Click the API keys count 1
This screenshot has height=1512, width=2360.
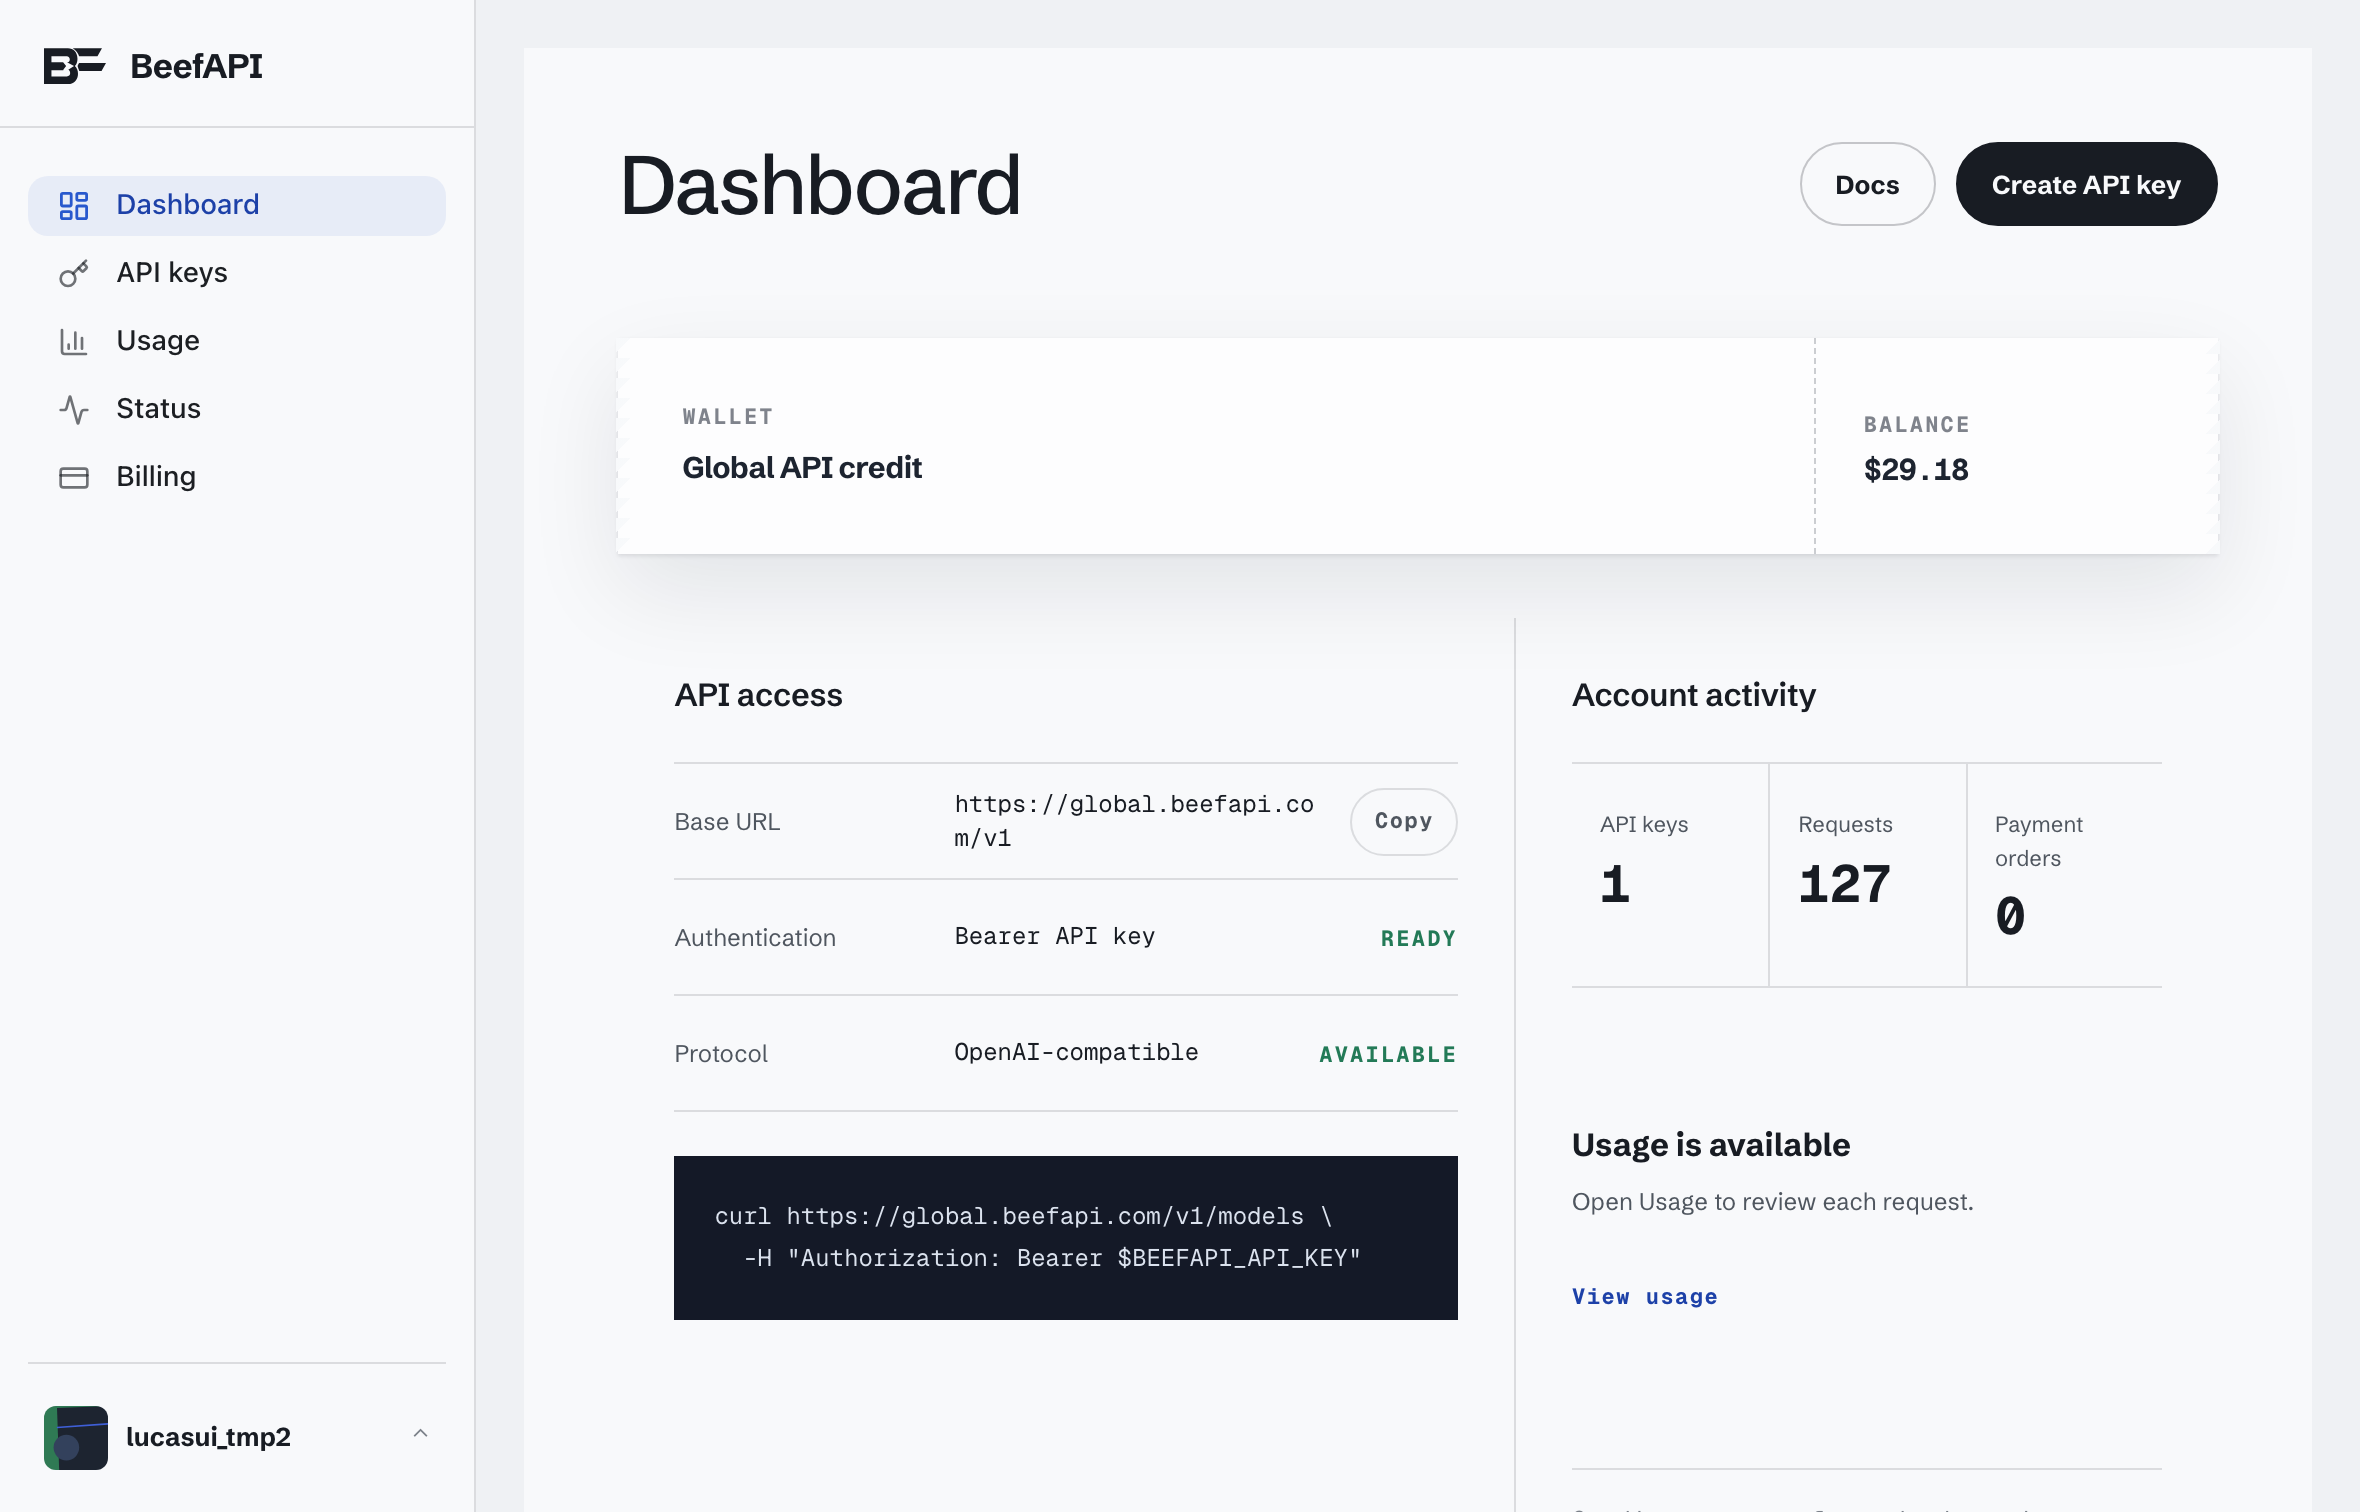point(1615,885)
